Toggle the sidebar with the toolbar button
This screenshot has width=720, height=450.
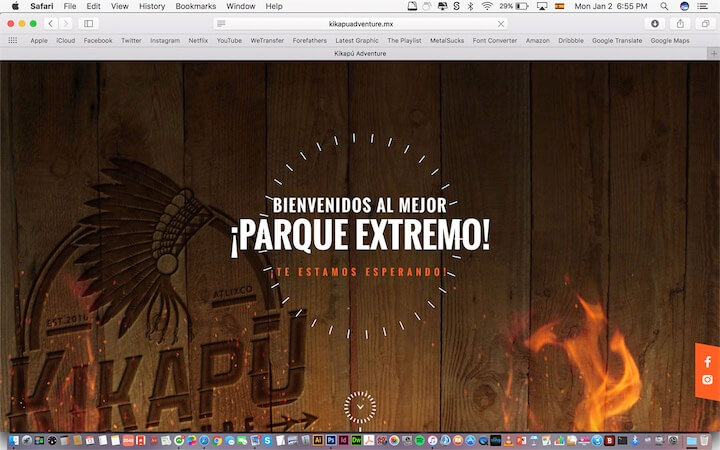[88, 23]
